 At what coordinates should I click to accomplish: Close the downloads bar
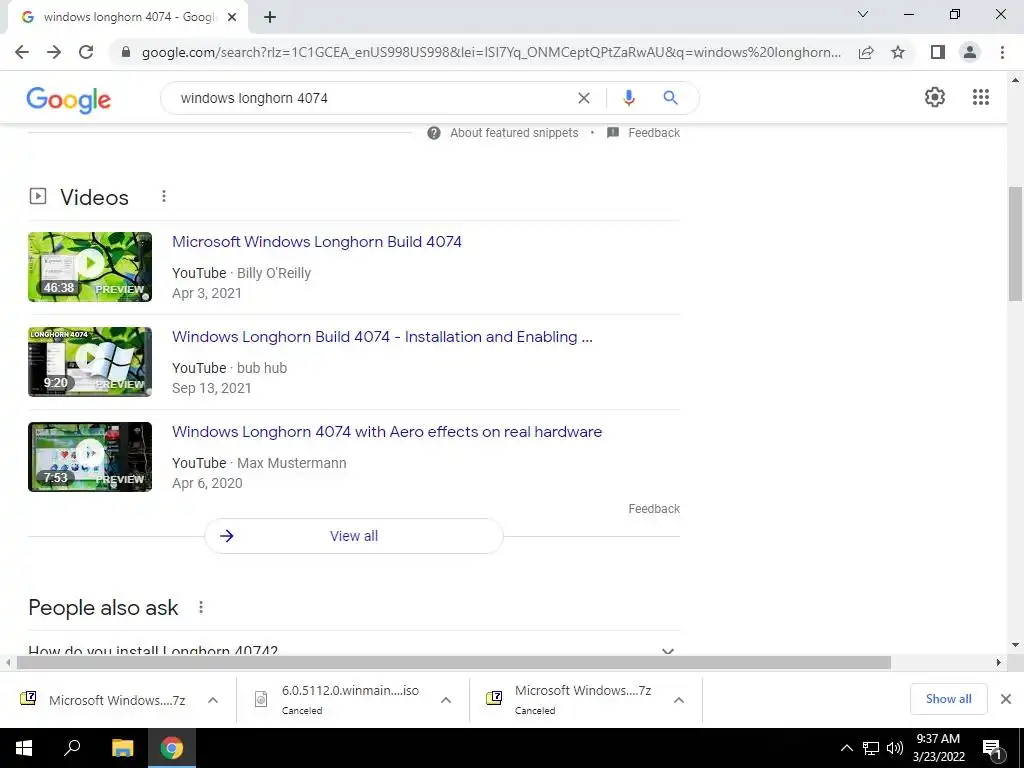(x=1006, y=699)
